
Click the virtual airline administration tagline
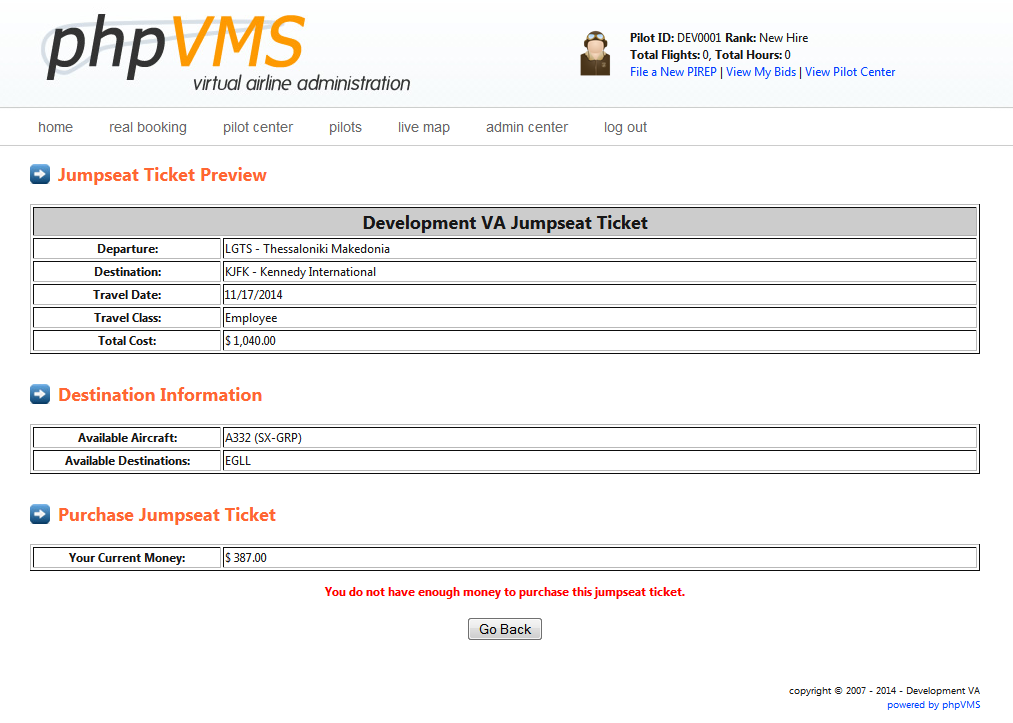302,83
